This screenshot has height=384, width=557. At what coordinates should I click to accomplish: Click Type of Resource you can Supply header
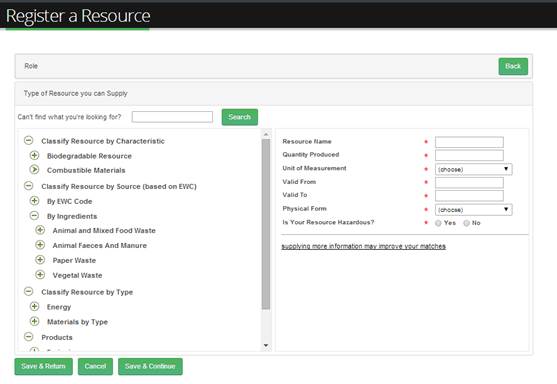274,94
